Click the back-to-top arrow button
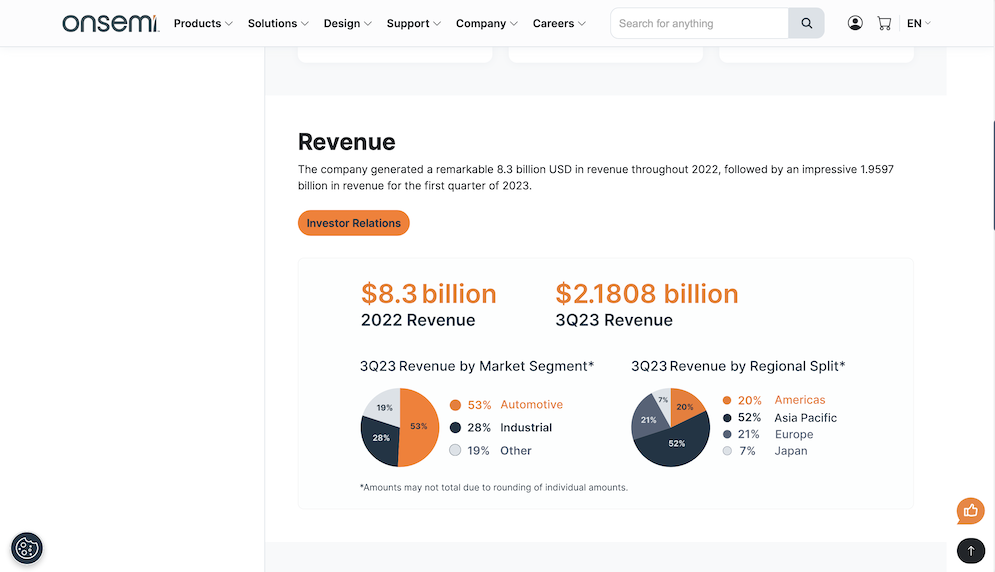 tap(970, 550)
